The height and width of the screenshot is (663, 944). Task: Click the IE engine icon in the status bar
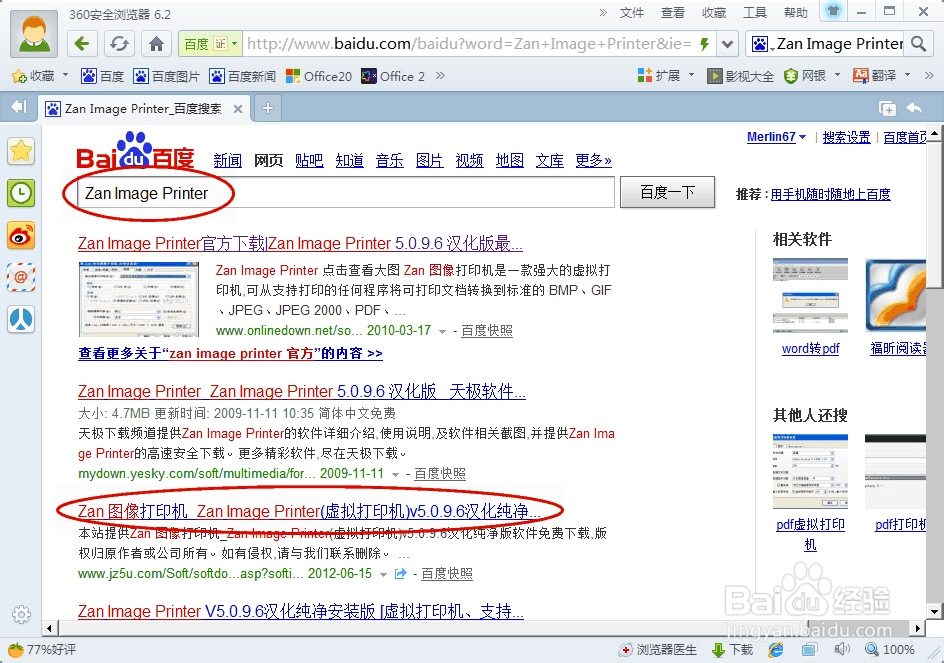pos(776,650)
